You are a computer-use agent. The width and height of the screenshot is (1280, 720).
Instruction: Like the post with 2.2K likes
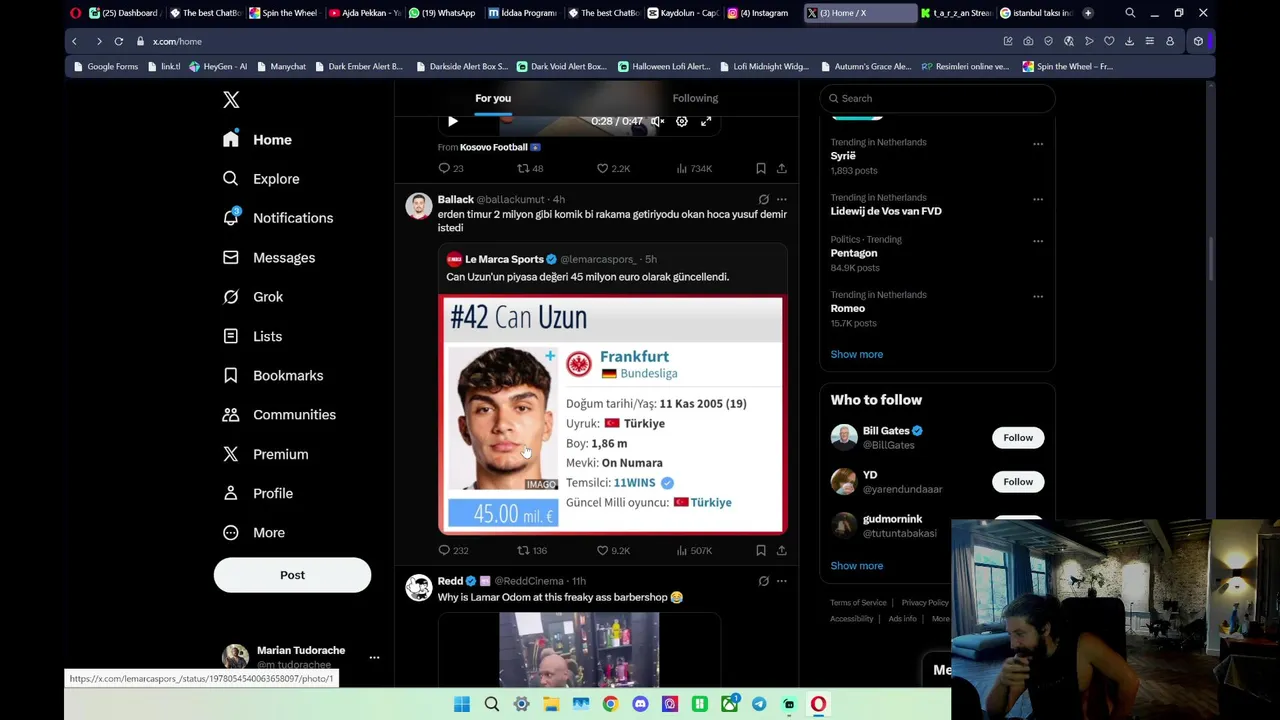tap(613, 169)
